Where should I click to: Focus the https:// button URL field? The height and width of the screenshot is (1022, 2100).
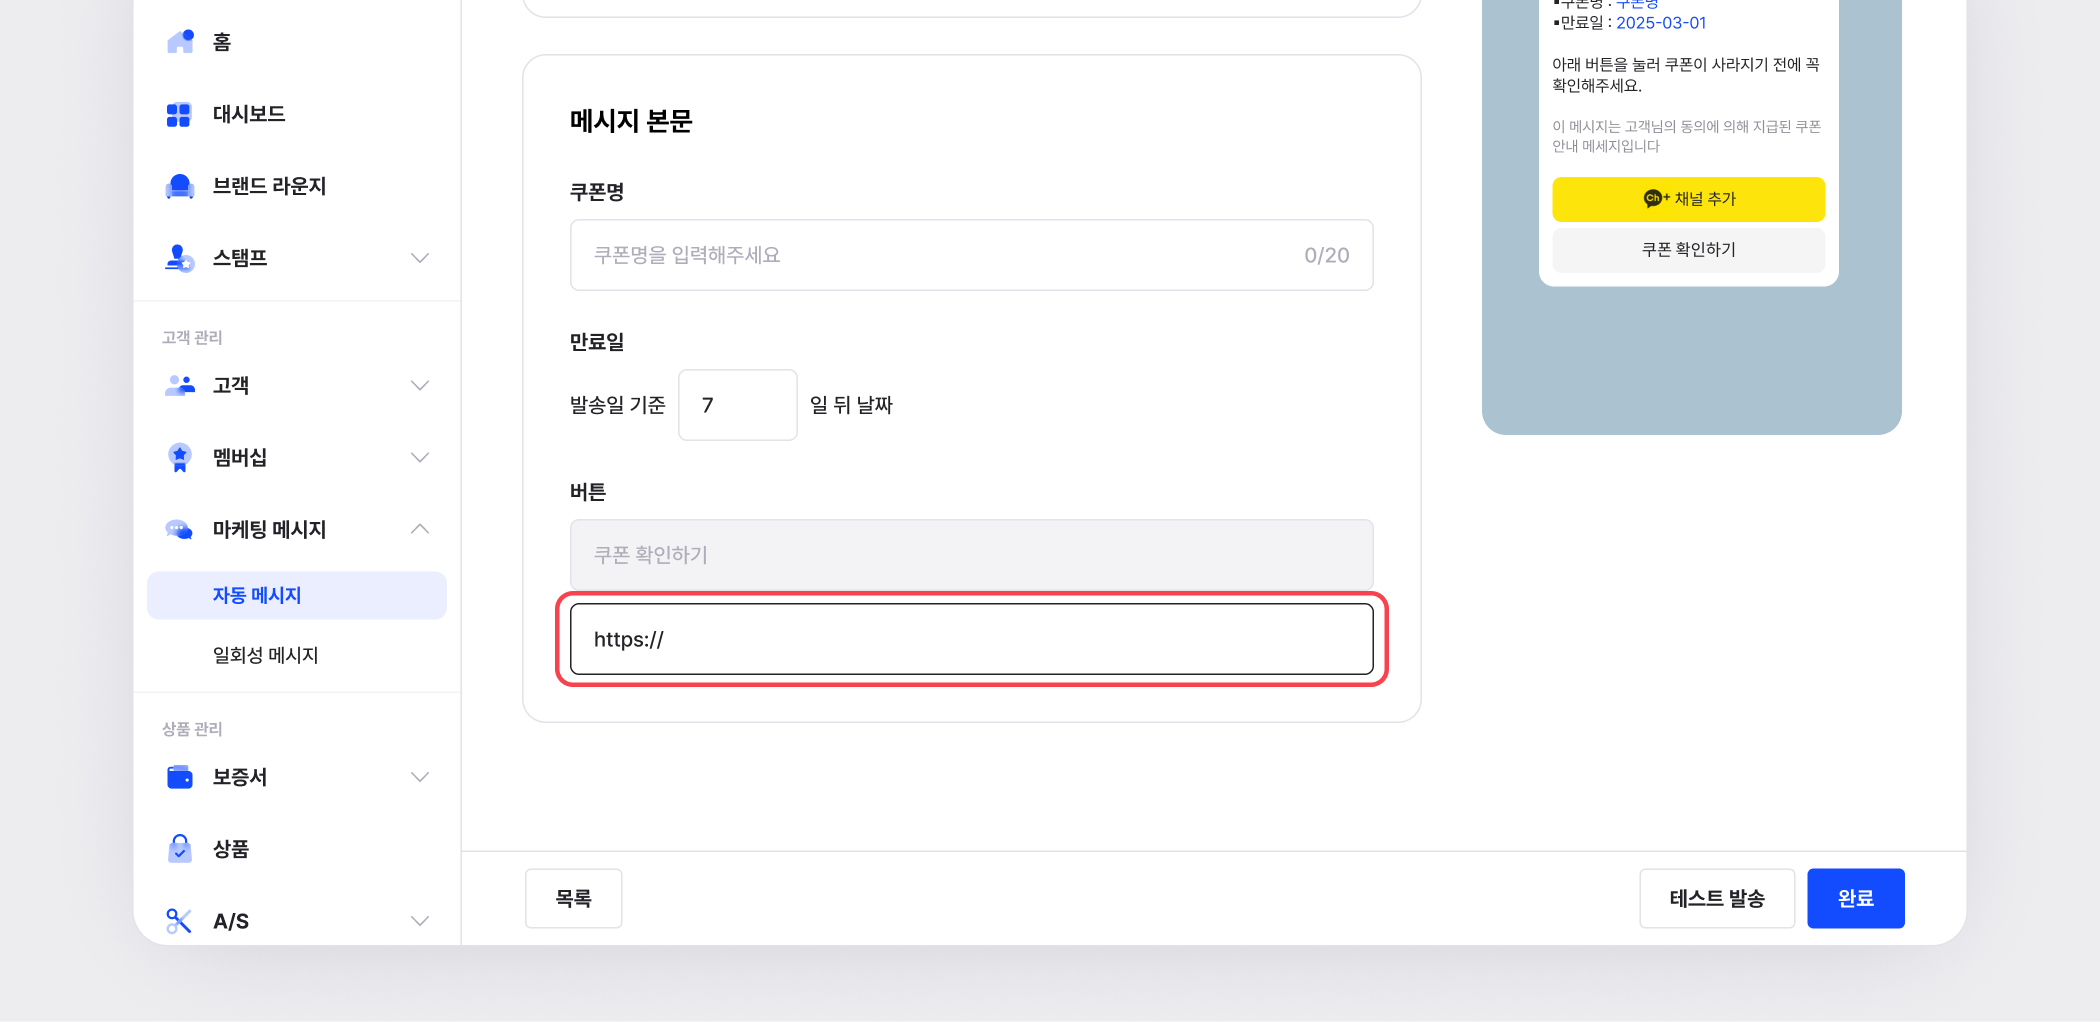(x=970, y=639)
